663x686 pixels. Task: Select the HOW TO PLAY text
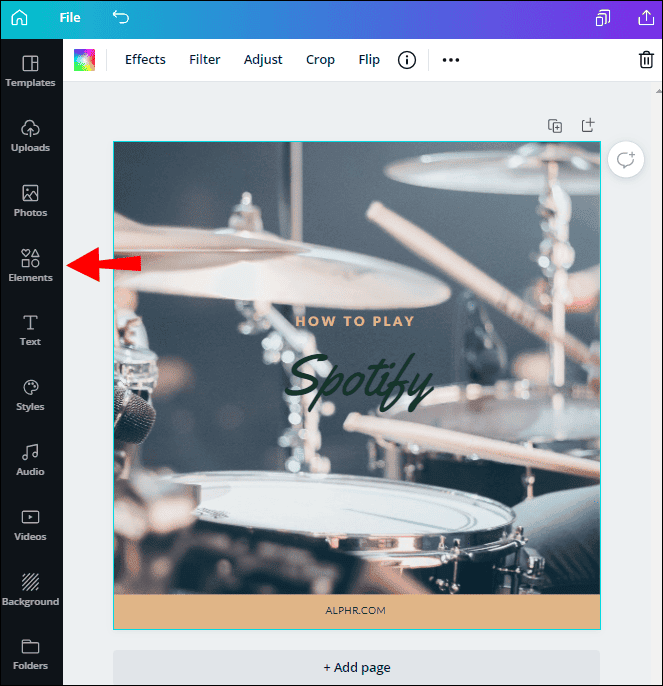[x=354, y=322]
